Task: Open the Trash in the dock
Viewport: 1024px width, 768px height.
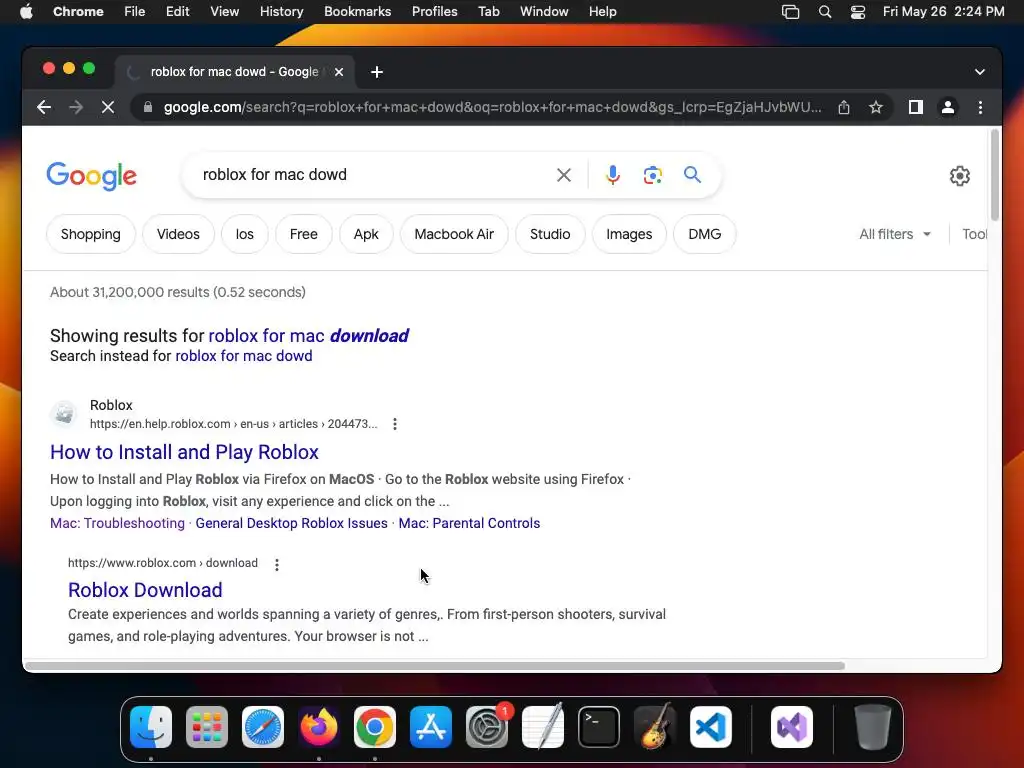Action: [872, 727]
